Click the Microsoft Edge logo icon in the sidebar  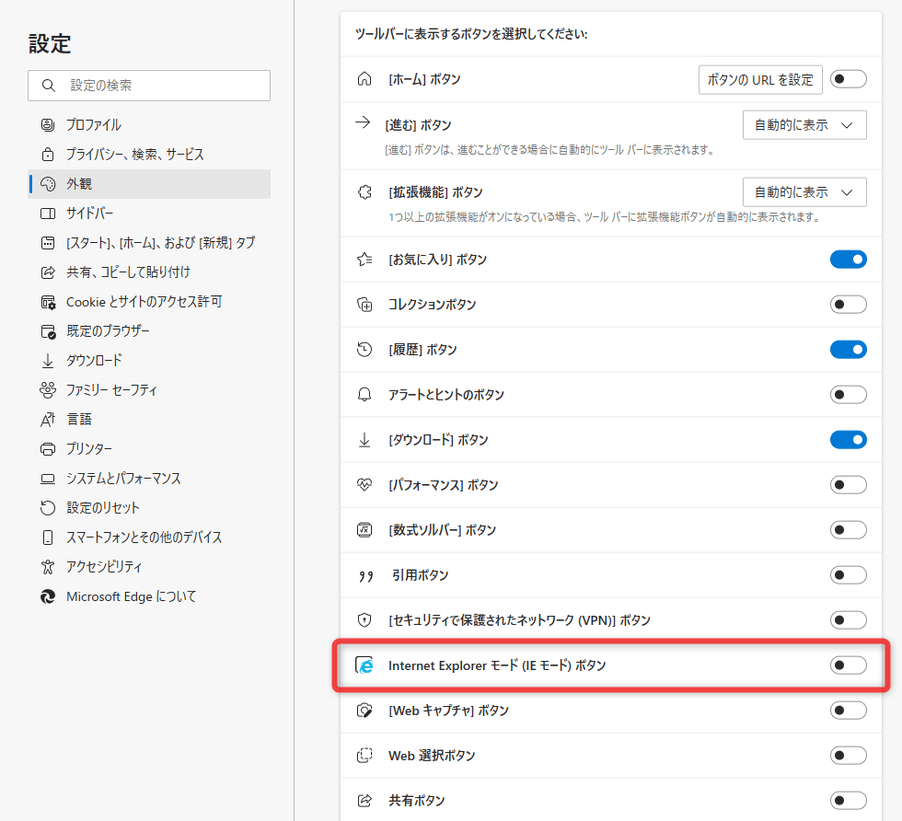(48, 597)
